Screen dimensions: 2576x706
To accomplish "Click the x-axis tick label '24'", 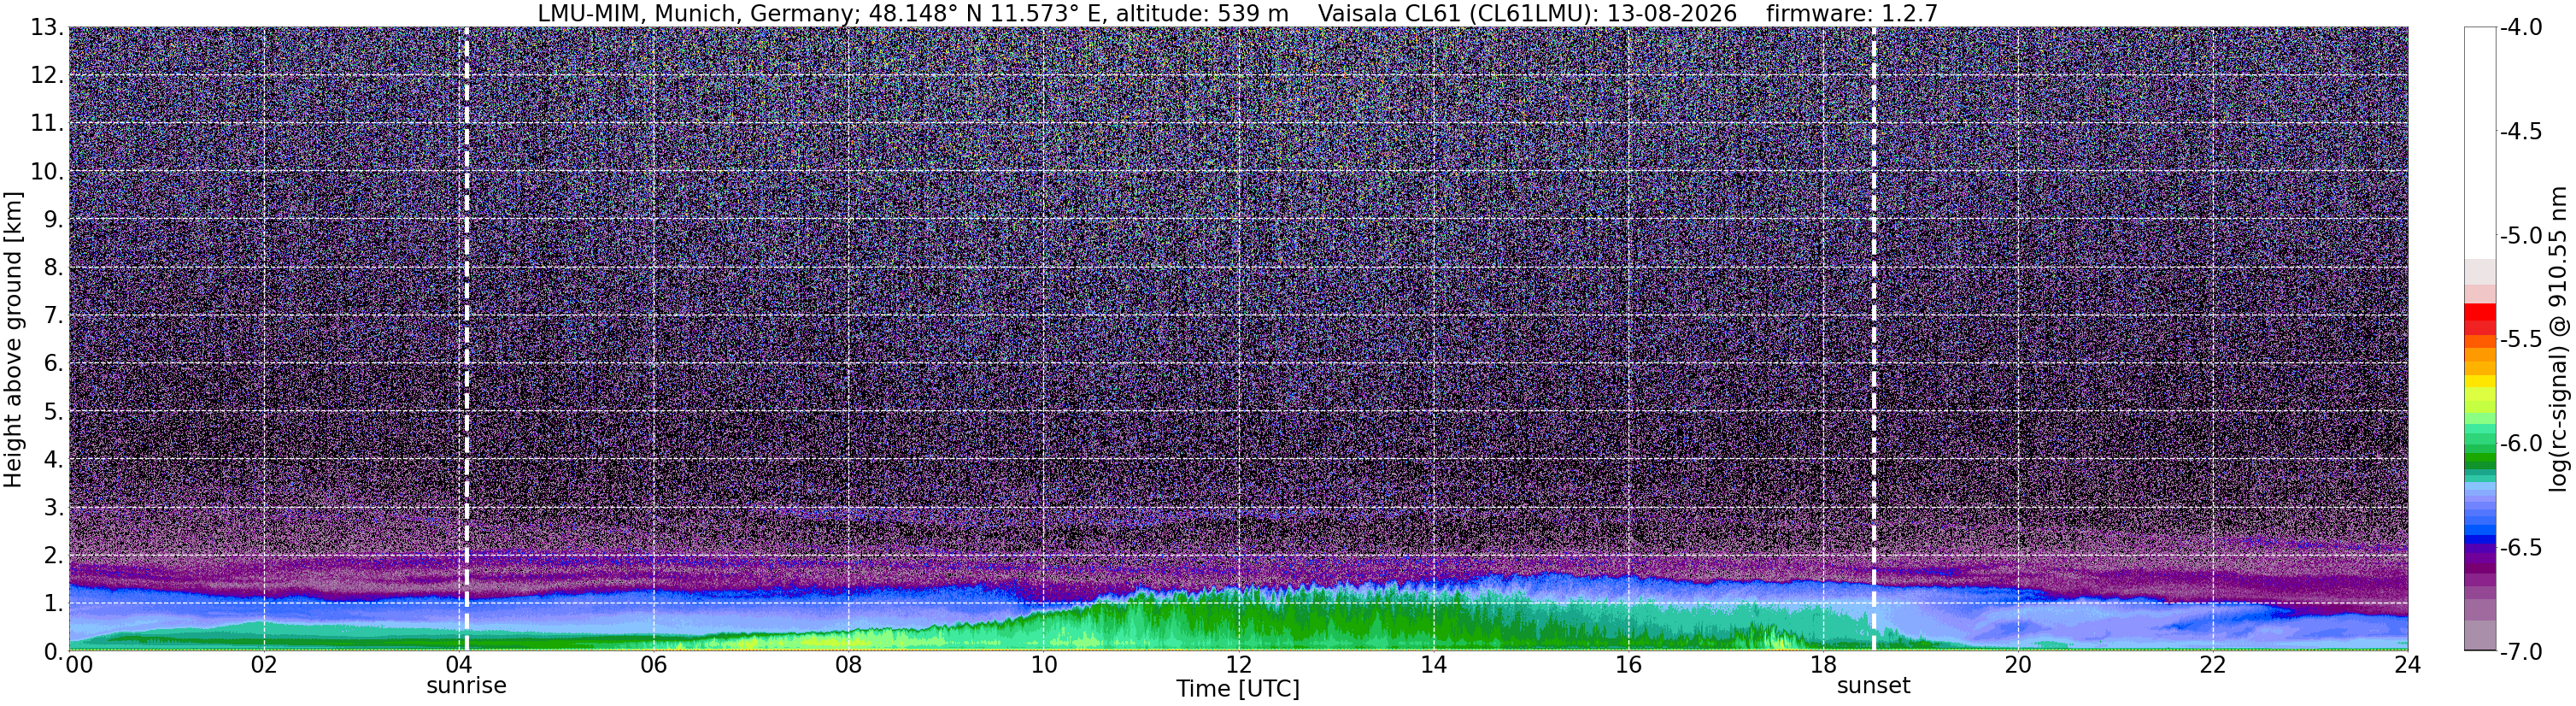I will click(2408, 665).
